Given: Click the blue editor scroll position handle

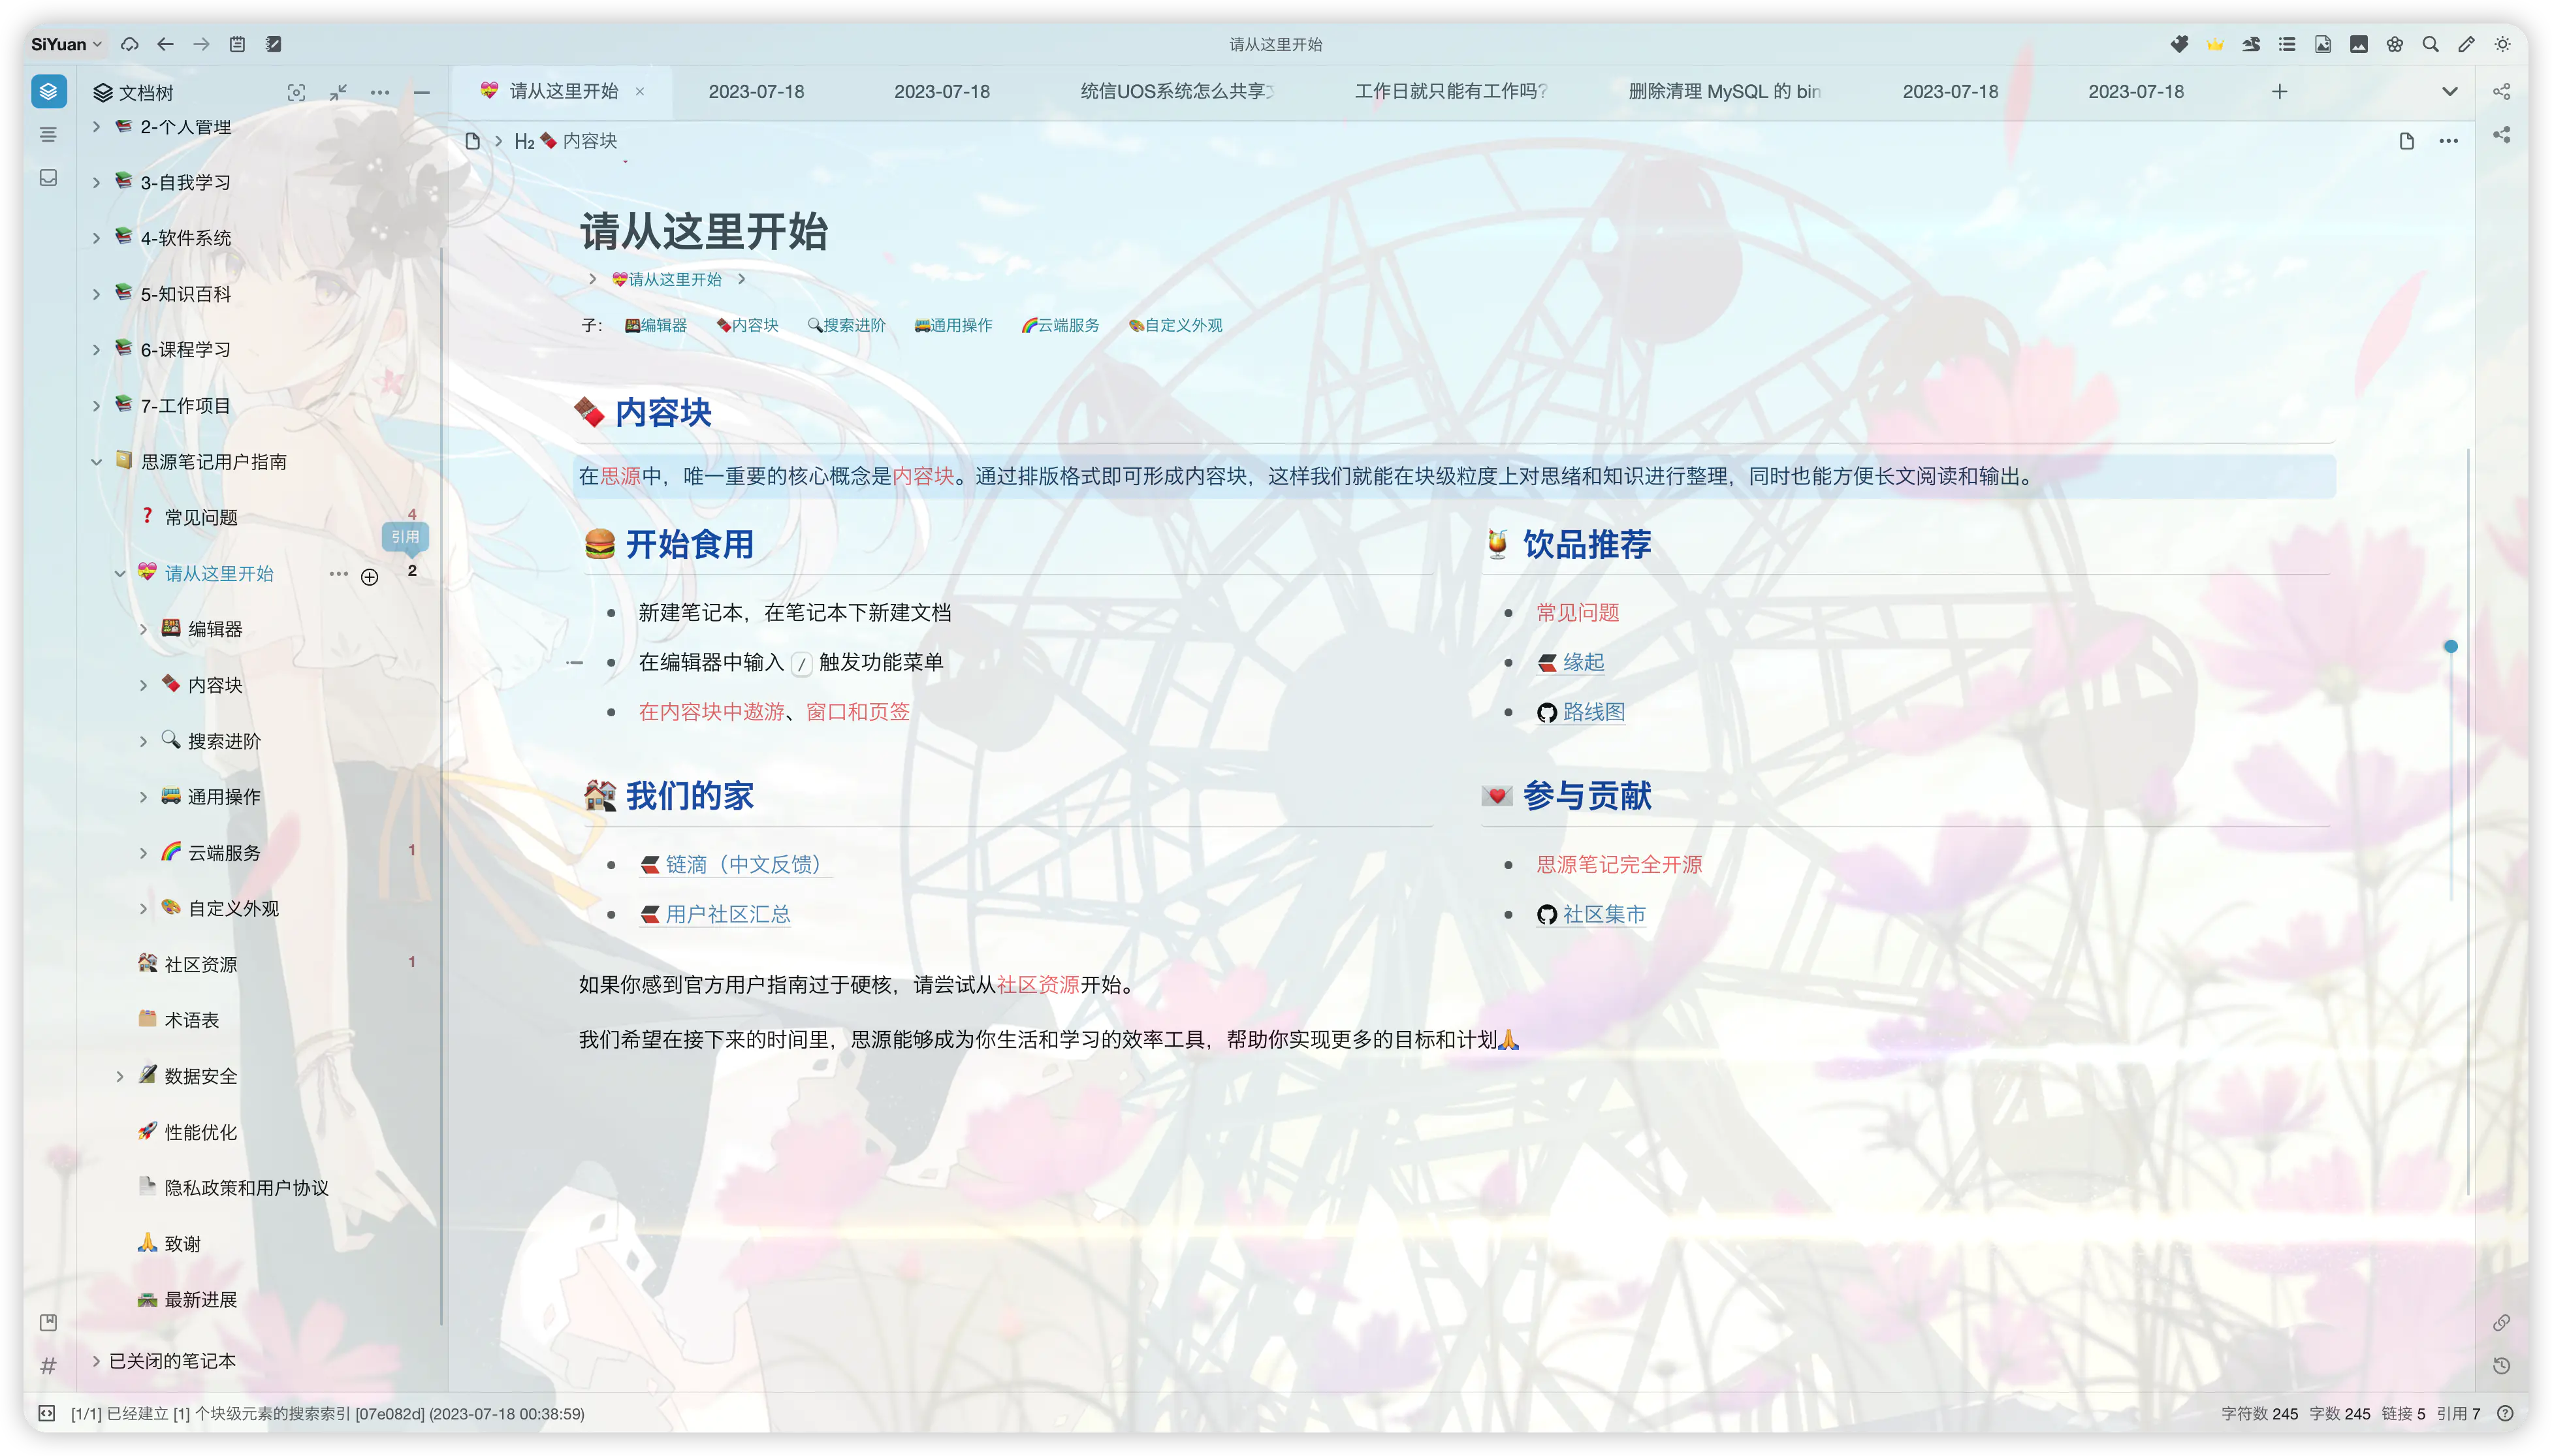Looking at the screenshot, I should pos(2450,646).
